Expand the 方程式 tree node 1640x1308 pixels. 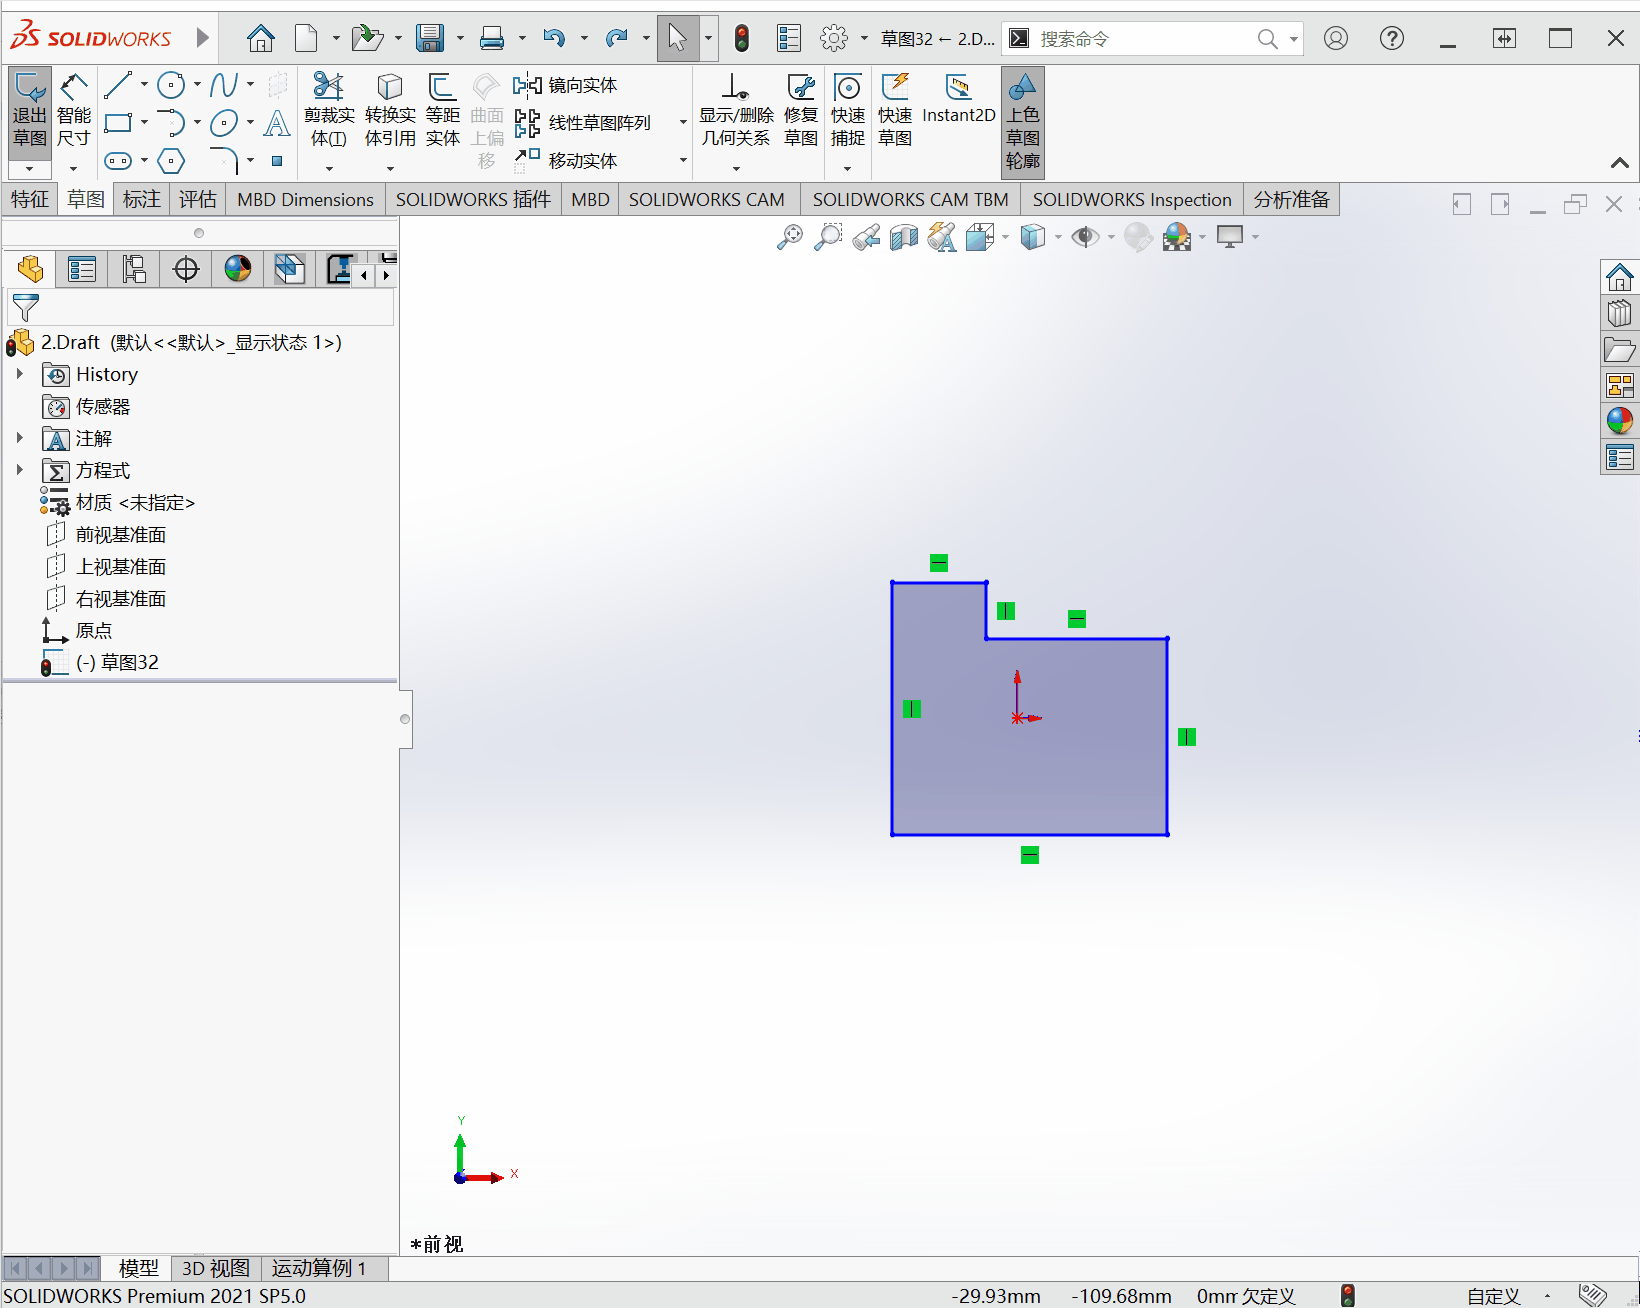(19, 470)
